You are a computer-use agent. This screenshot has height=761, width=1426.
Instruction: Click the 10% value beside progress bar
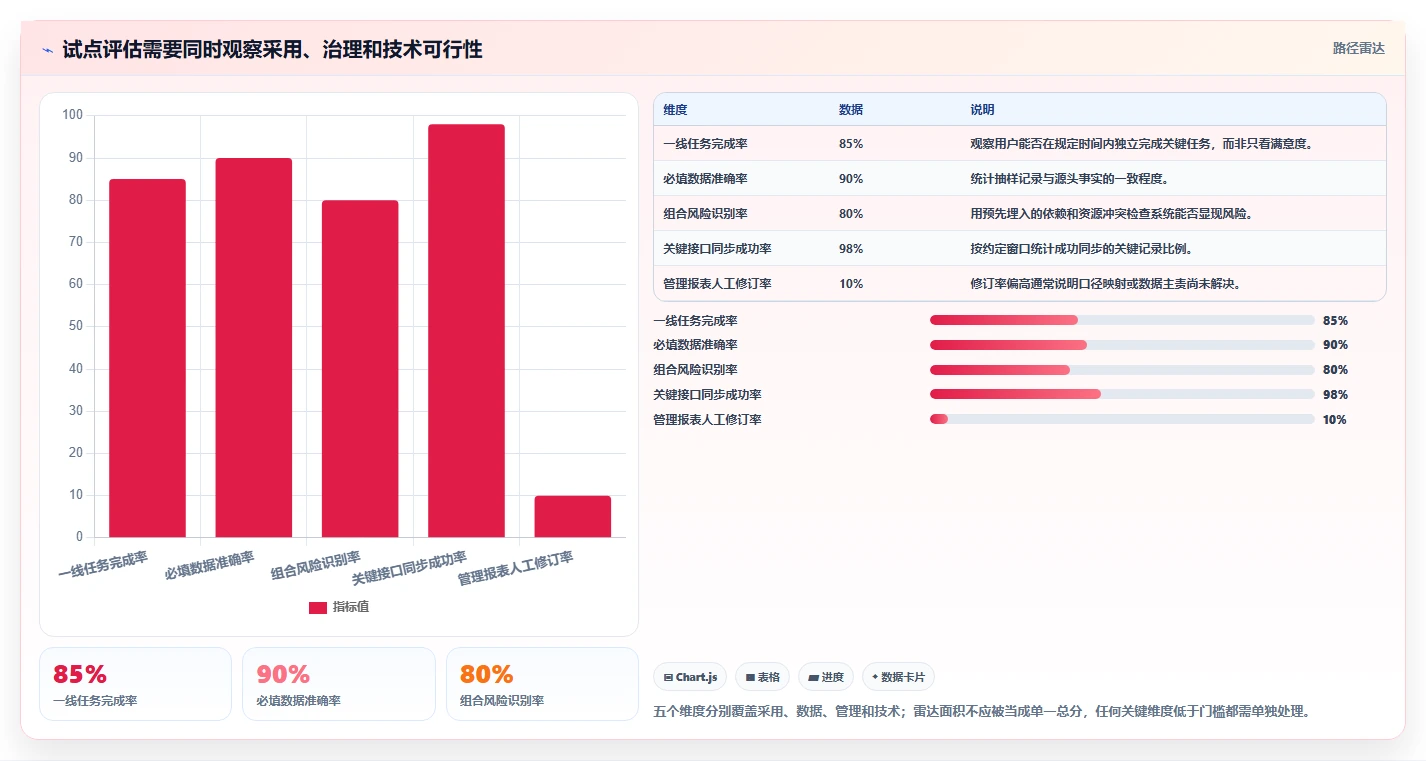1335,420
